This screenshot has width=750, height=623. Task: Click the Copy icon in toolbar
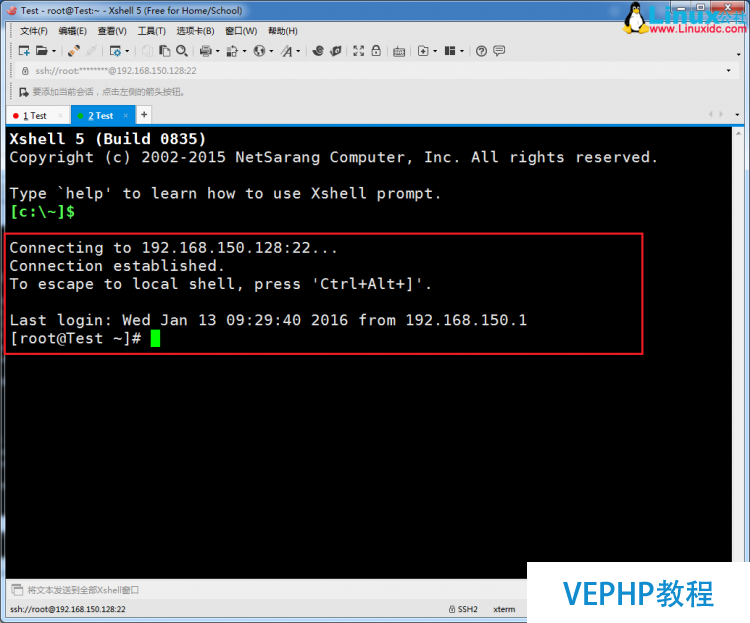[147, 51]
